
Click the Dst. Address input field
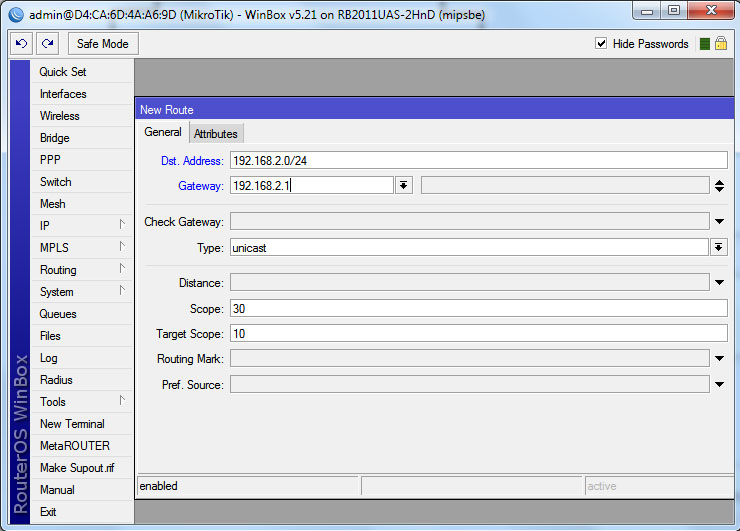pos(478,160)
